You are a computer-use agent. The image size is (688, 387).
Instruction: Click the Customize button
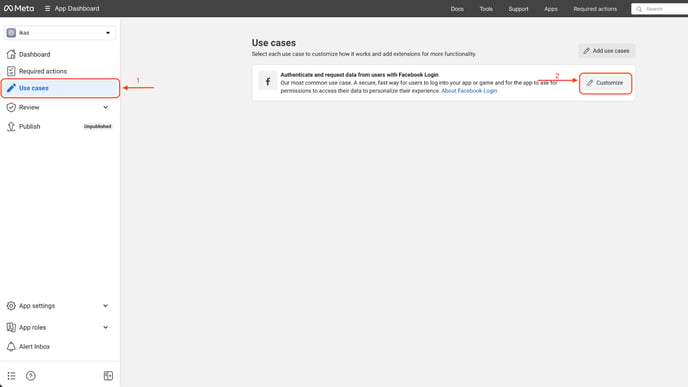pos(605,83)
